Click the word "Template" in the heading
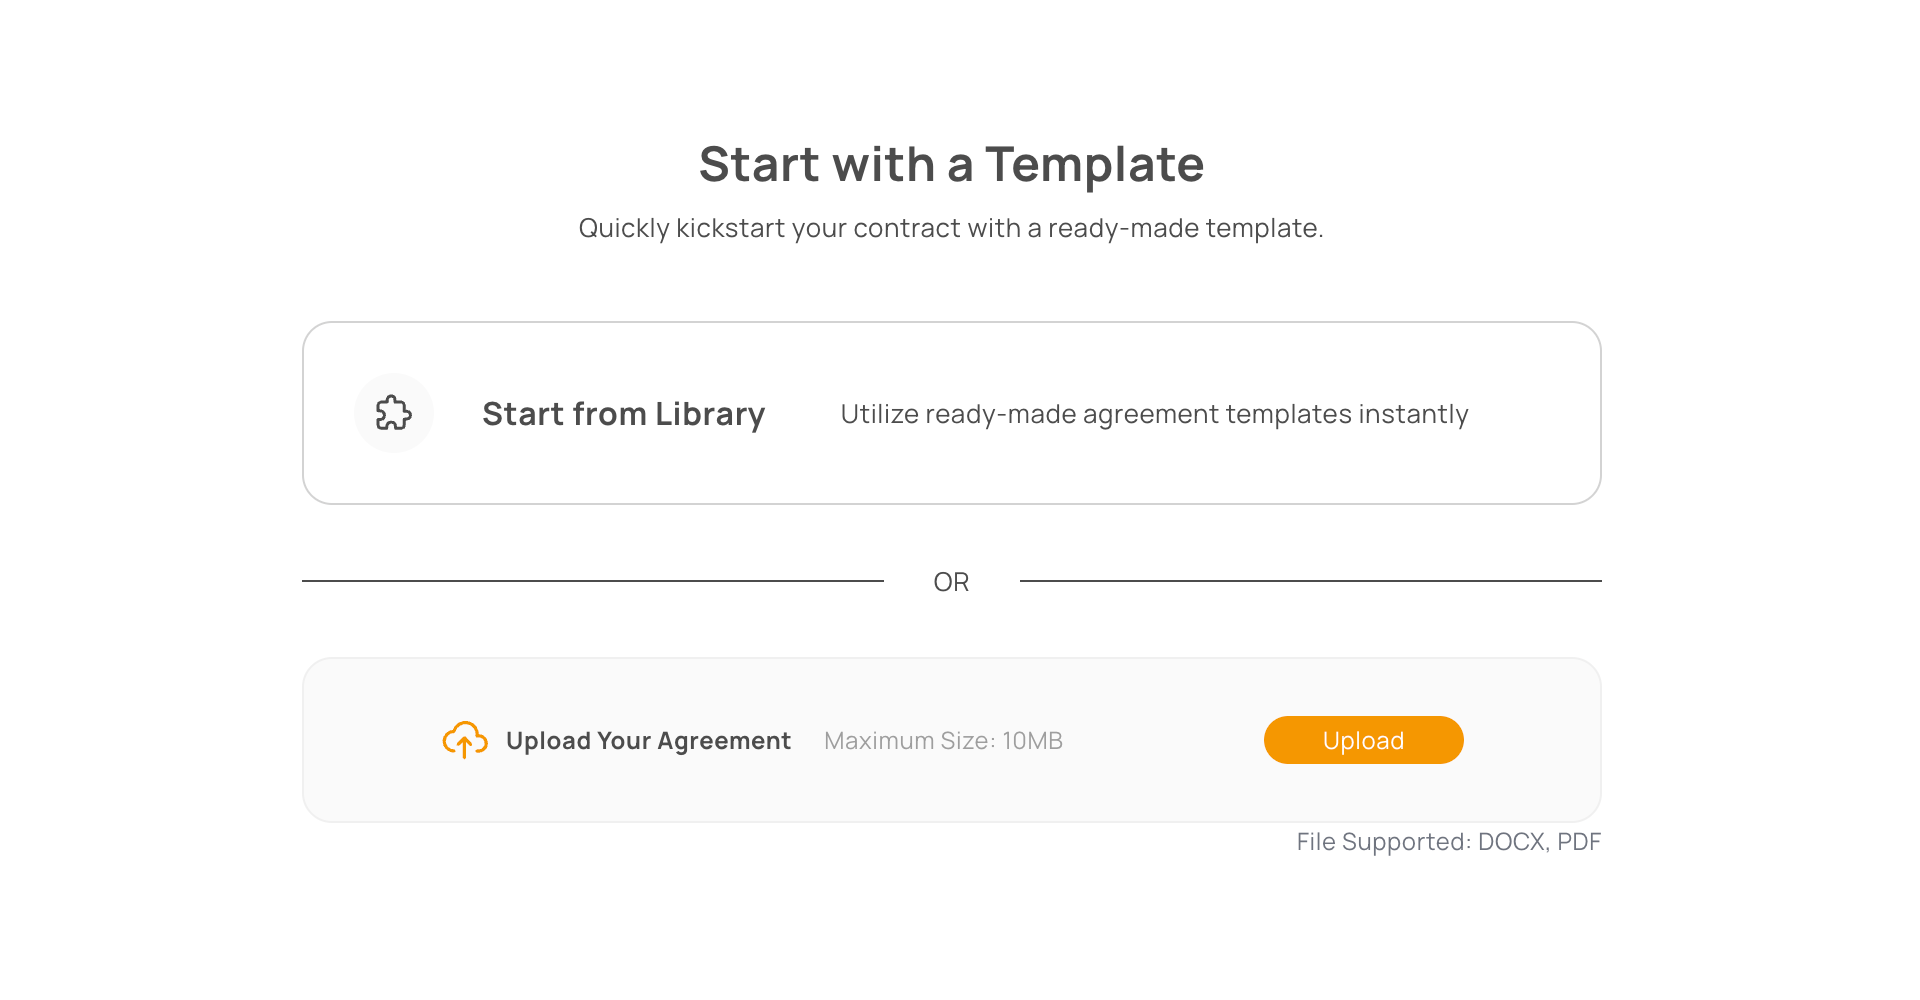Image resolution: width=1920 pixels, height=1000 pixels. tap(1094, 164)
